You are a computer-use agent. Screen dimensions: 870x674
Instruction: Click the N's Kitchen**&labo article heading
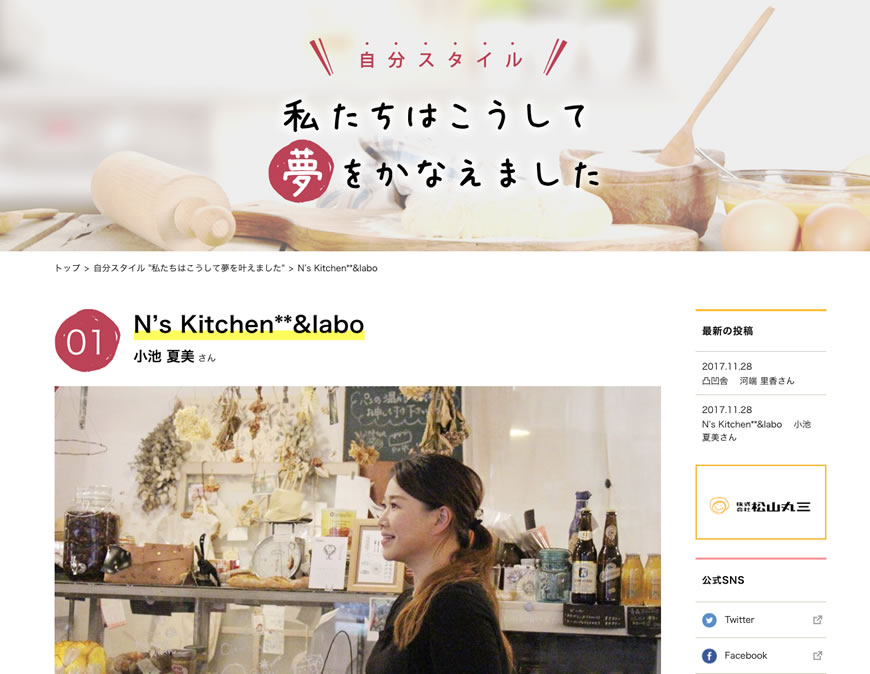249,325
